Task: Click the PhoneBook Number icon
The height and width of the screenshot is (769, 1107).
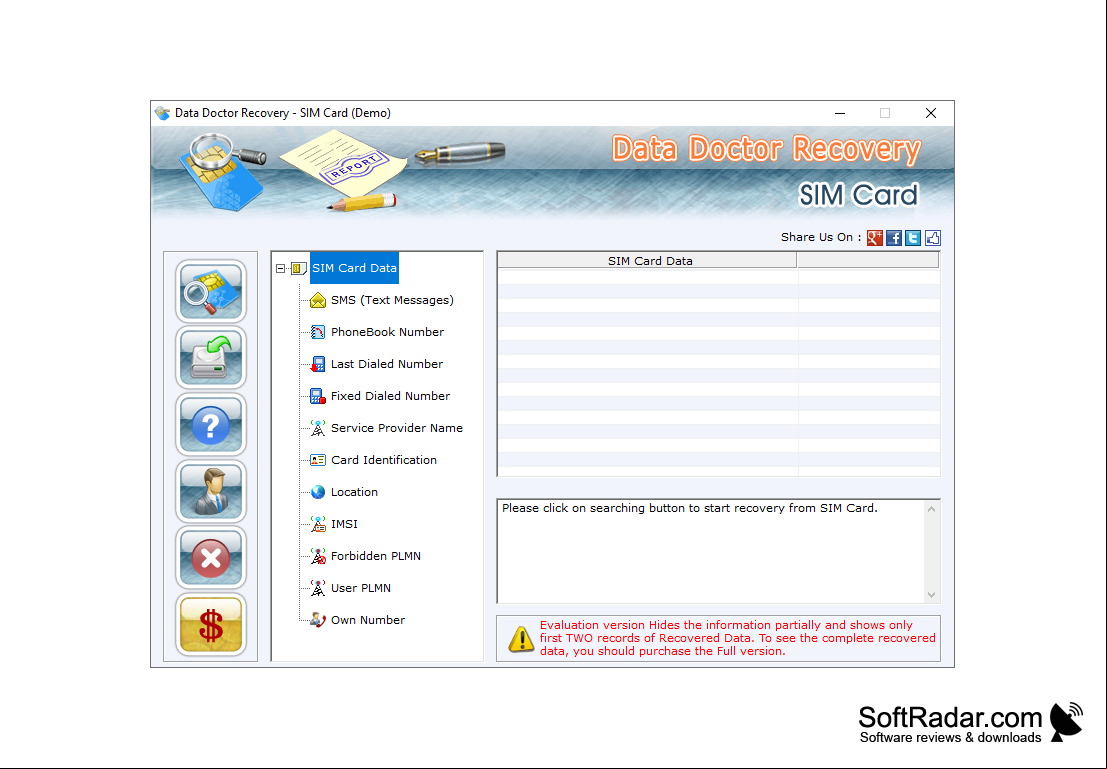Action: [318, 332]
